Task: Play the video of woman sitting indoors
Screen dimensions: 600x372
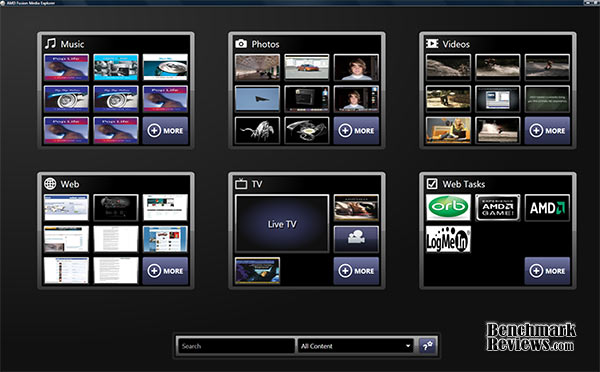Action: click(x=448, y=131)
